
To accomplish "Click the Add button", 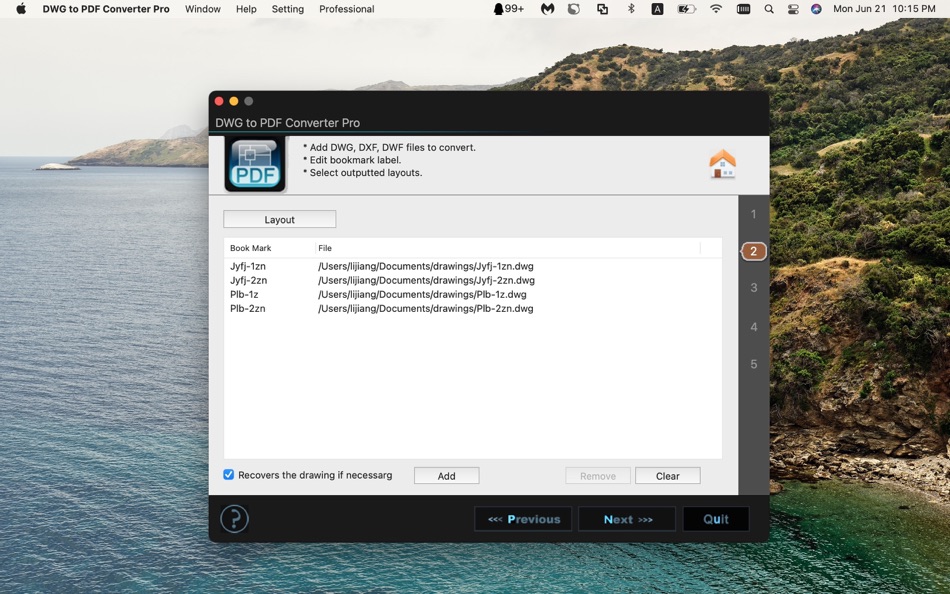I will pos(447,476).
